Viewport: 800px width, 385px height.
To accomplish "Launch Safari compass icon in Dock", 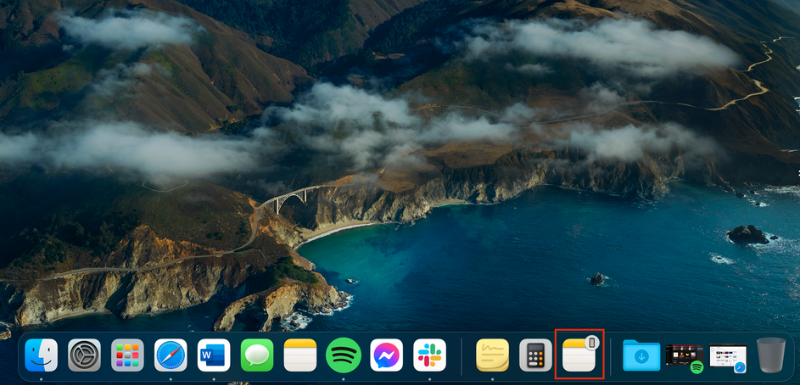I will [171, 355].
